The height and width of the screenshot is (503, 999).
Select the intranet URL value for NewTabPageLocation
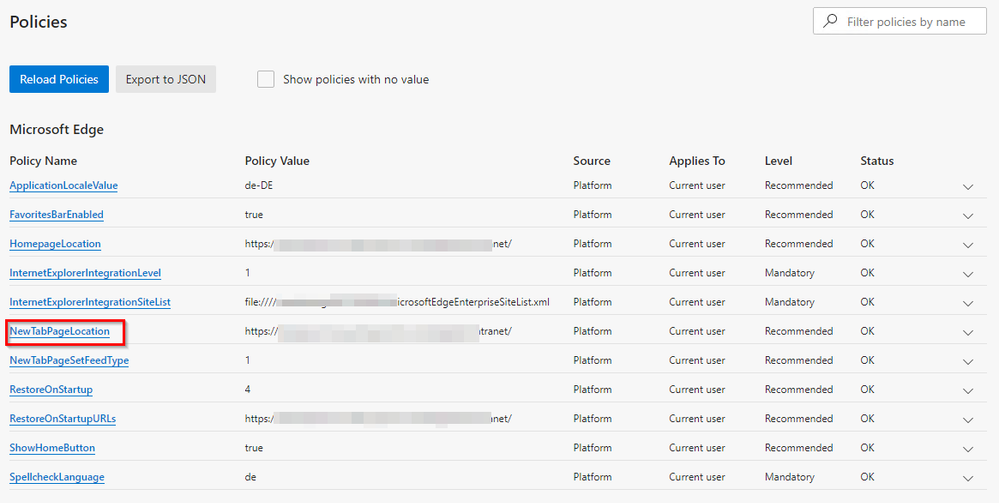pos(378,332)
